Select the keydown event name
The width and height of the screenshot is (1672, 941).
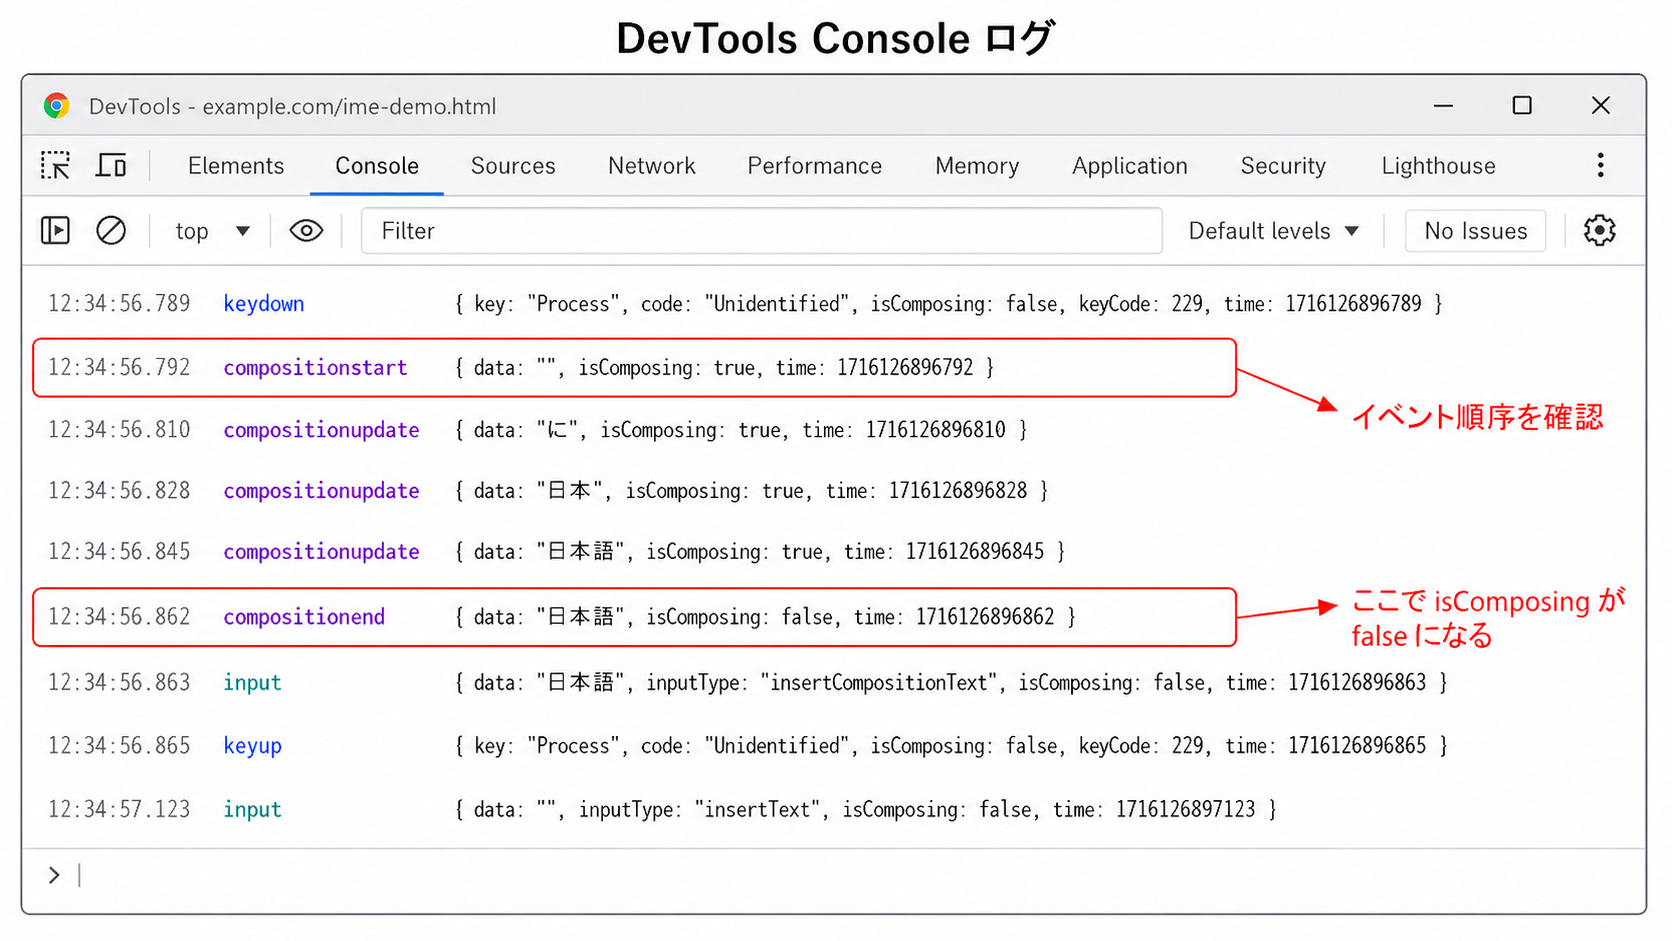[264, 304]
